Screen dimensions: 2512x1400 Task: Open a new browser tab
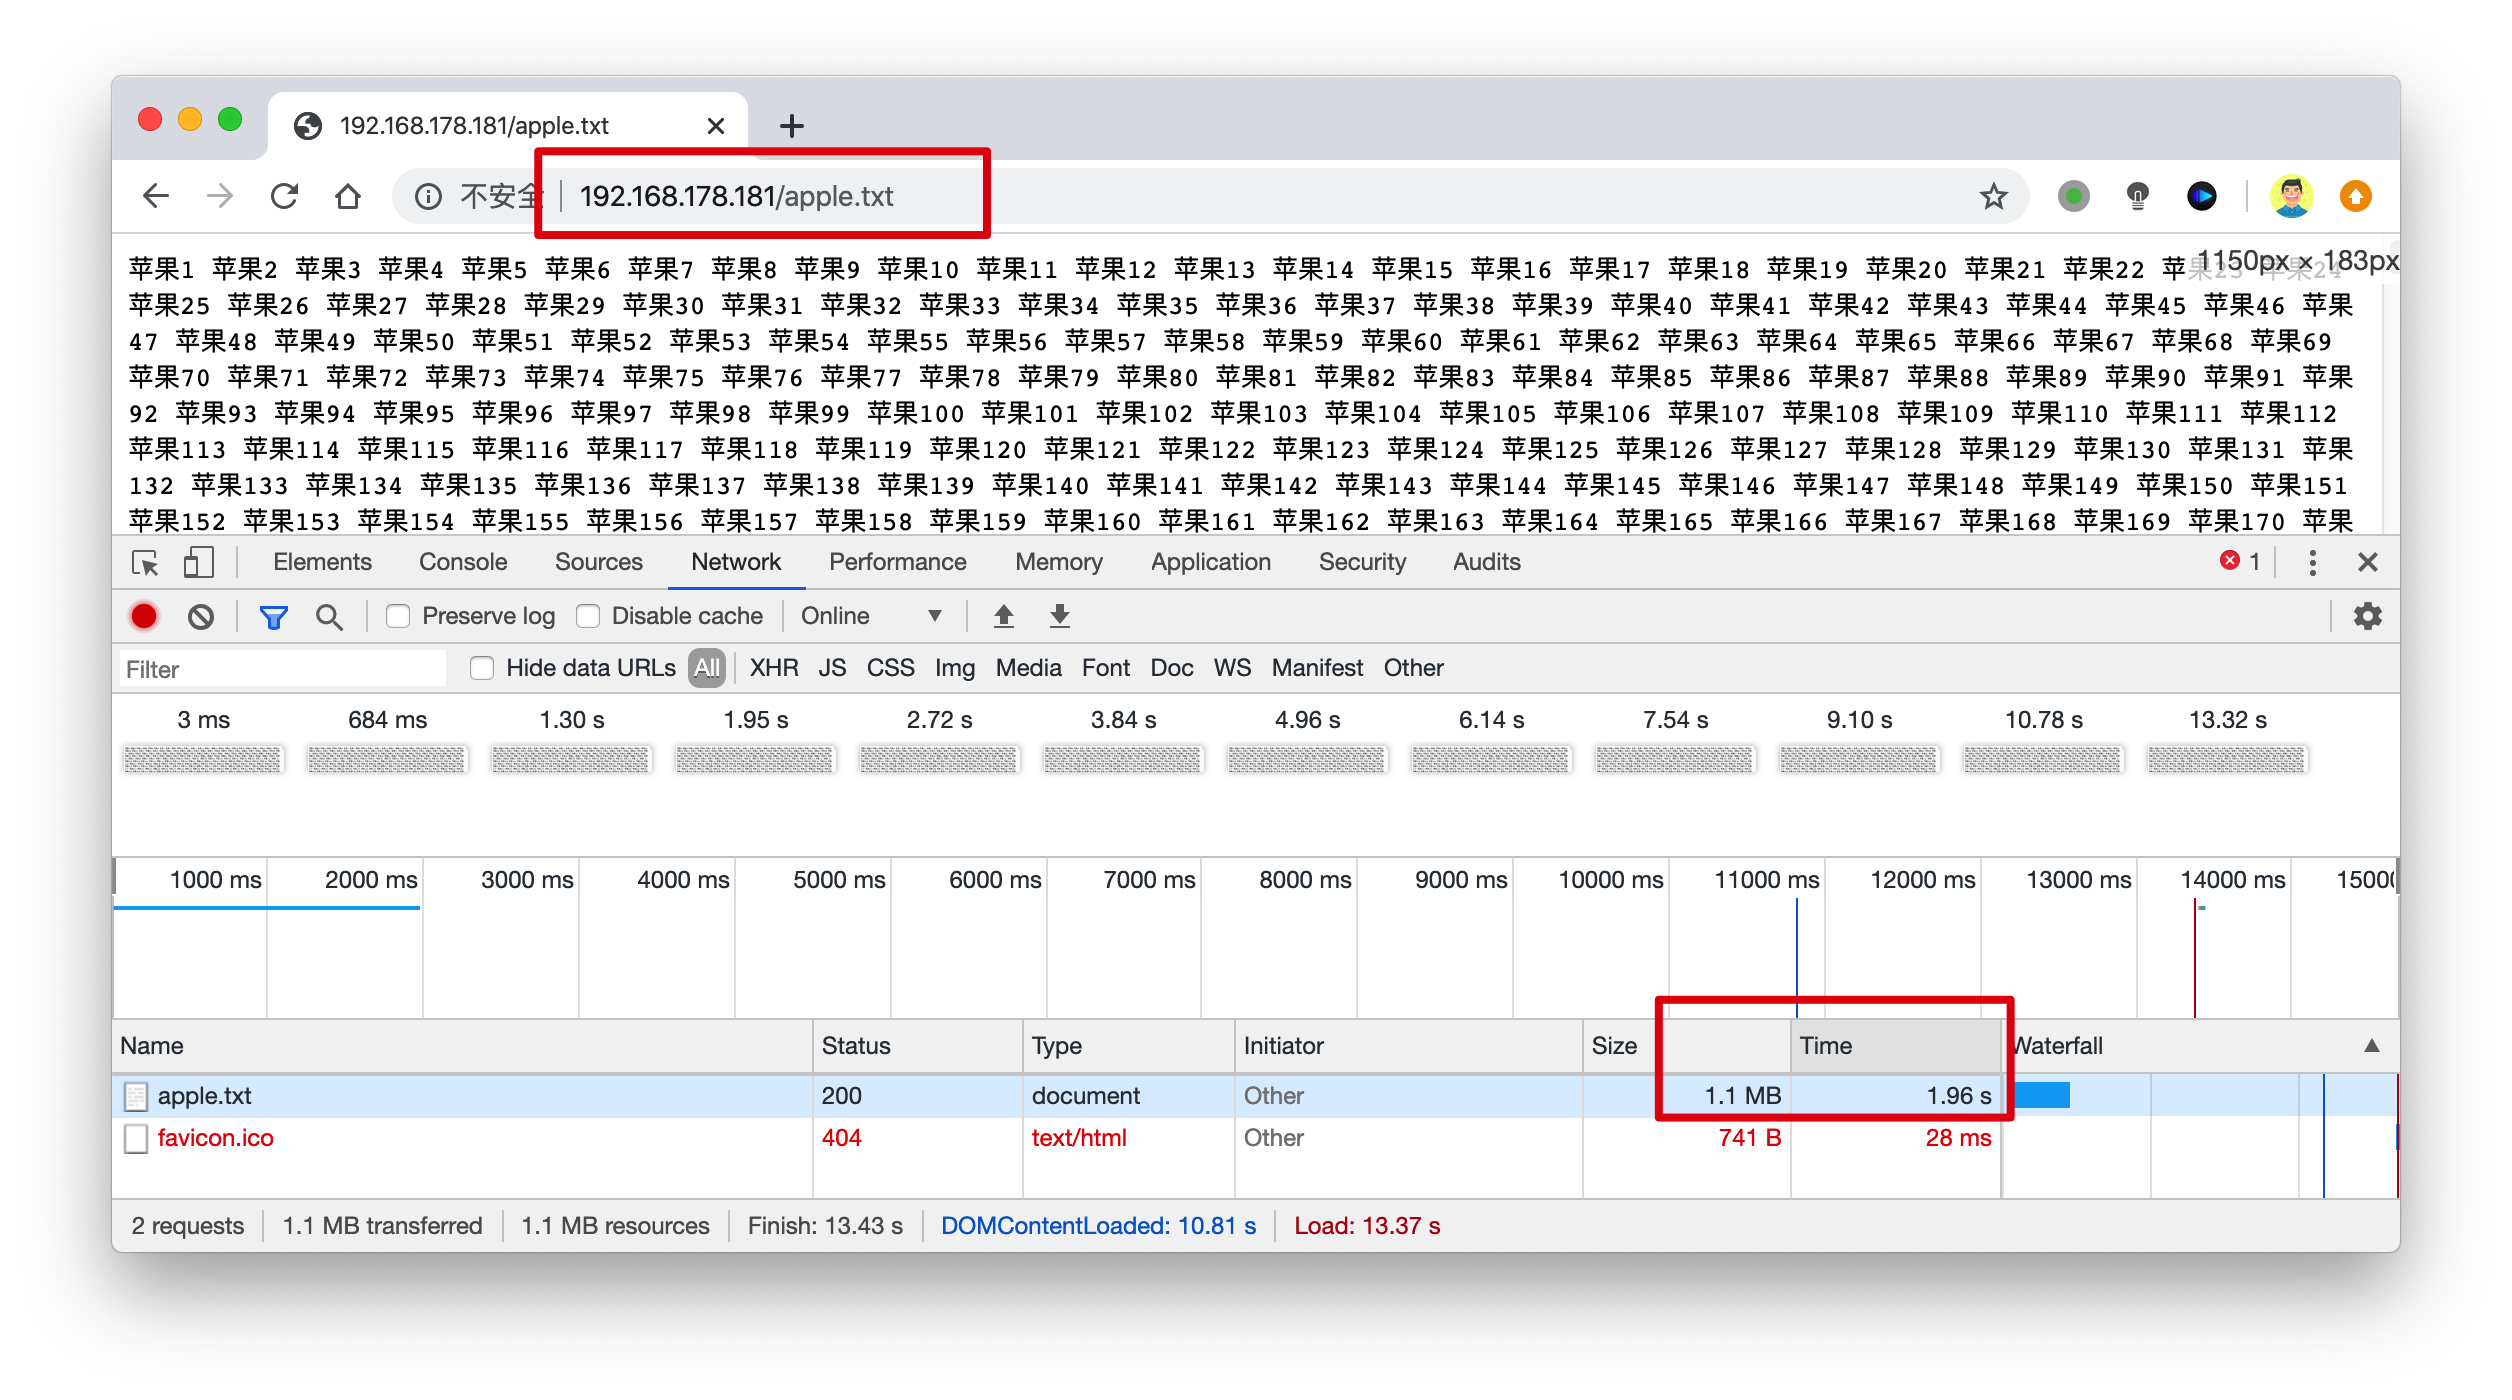(x=791, y=126)
